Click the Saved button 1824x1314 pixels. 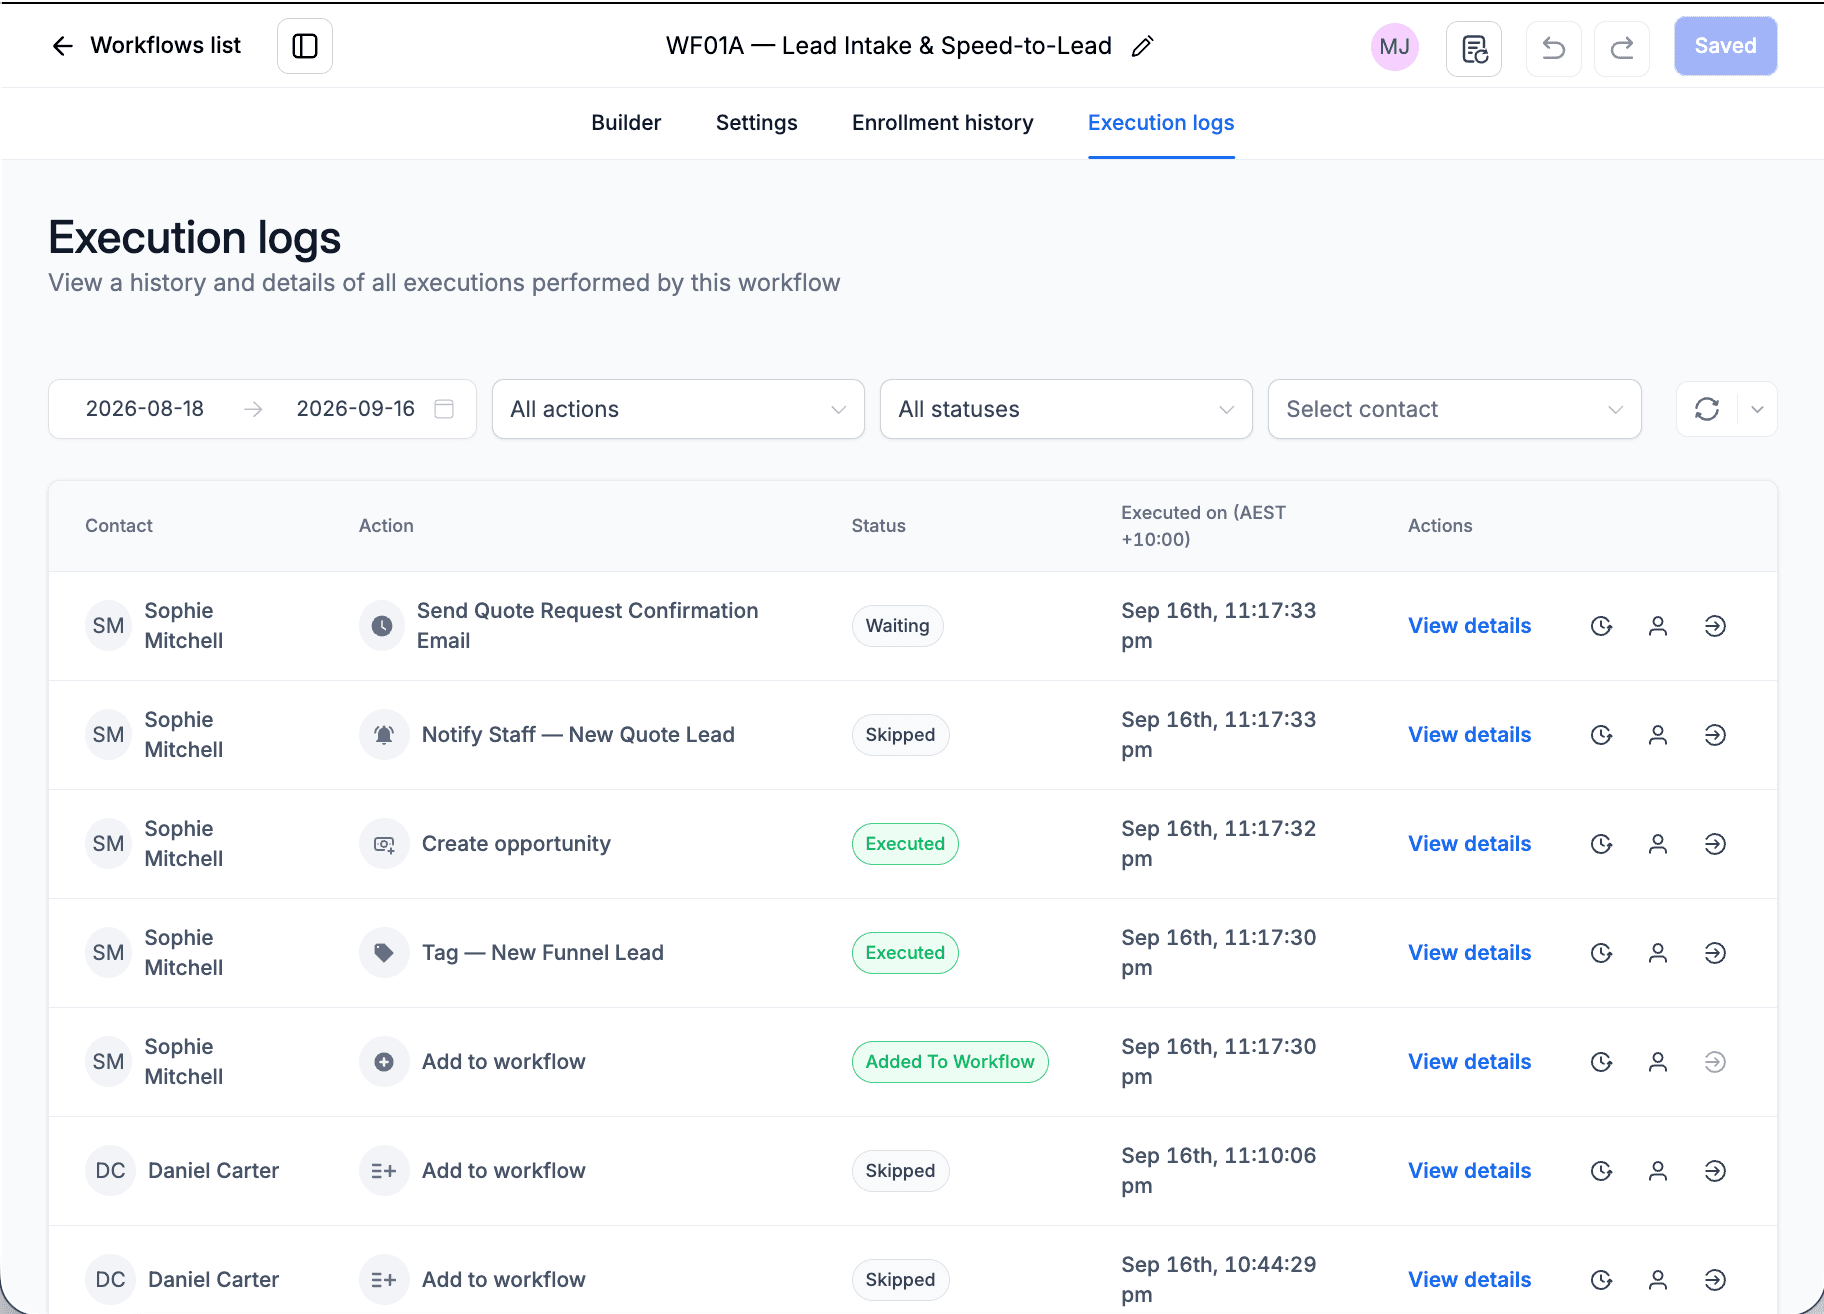pos(1725,46)
